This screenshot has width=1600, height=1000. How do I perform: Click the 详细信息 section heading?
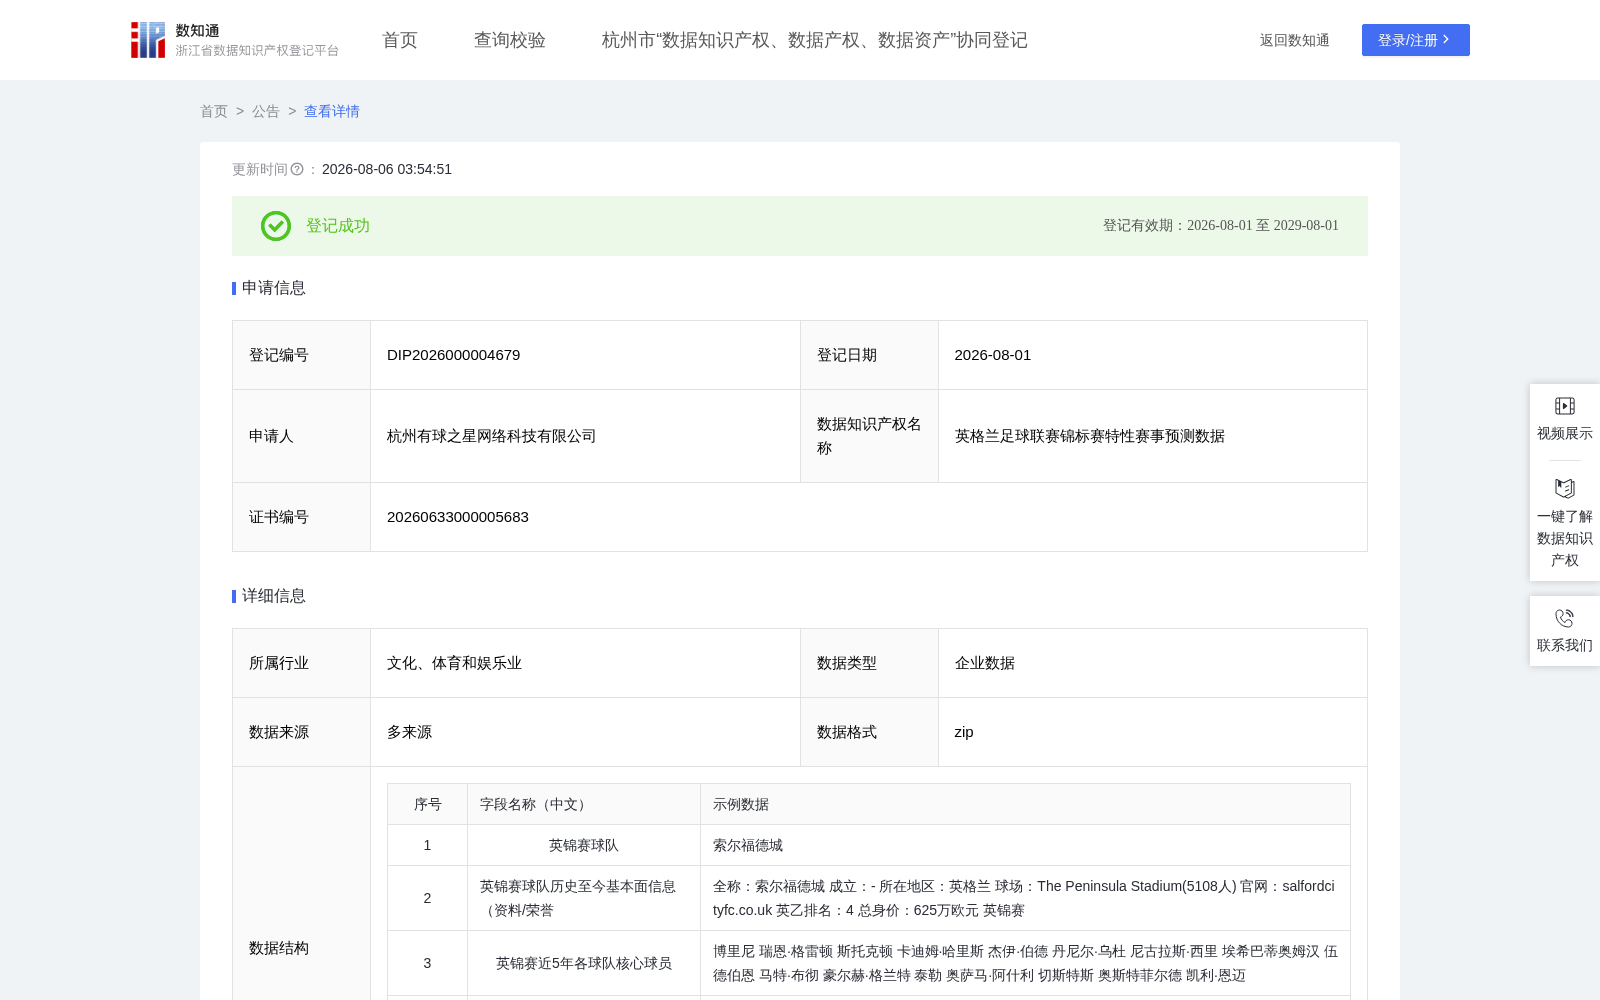(x=273, y=596)
